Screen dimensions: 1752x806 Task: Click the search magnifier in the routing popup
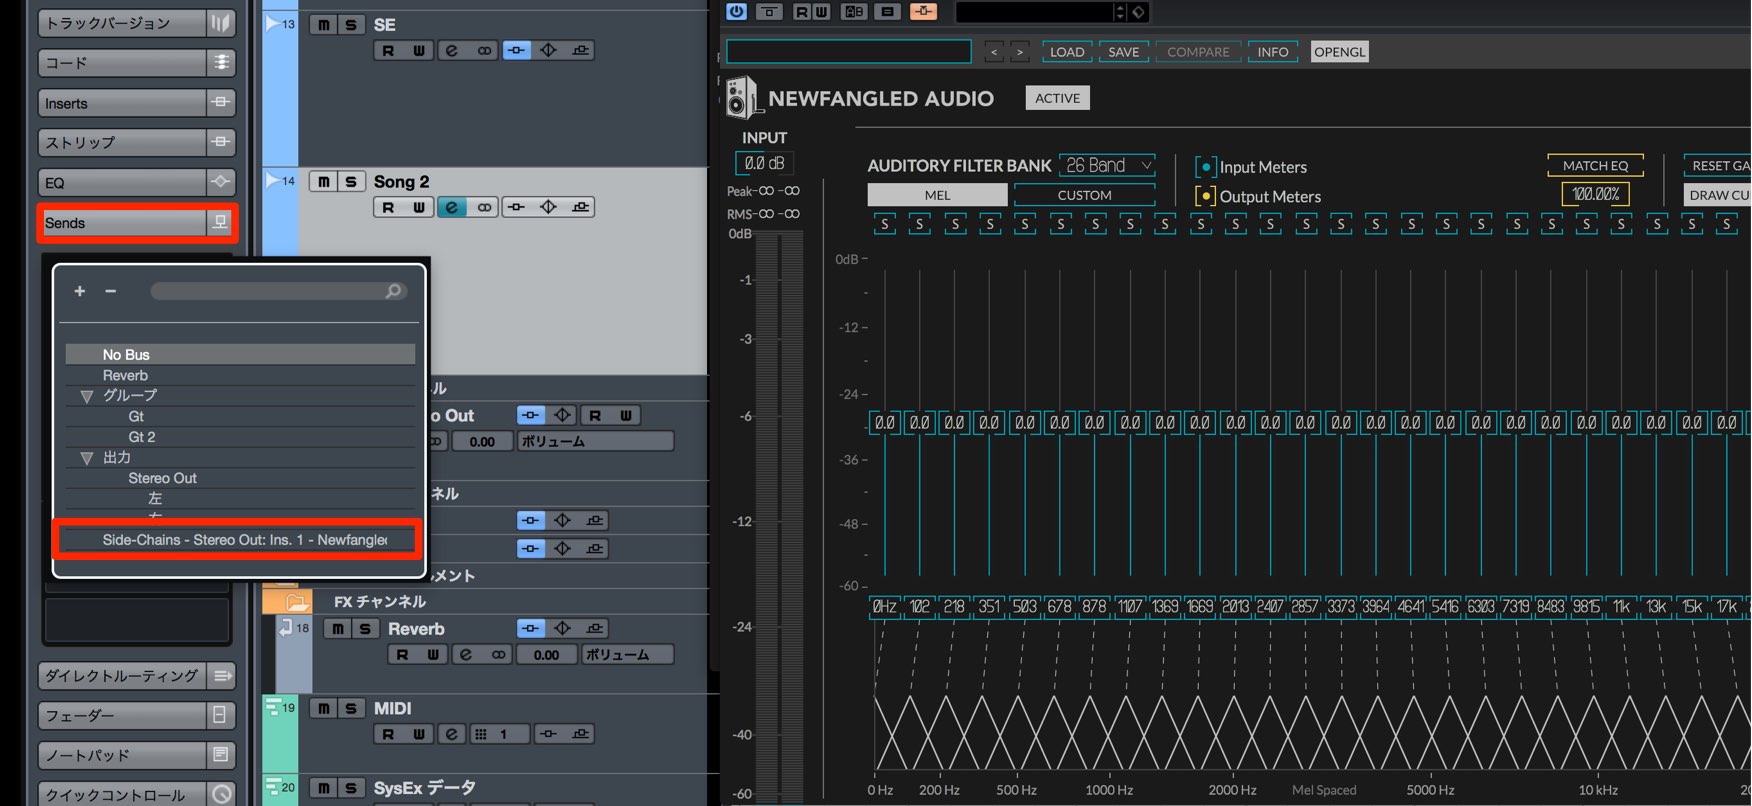pos(393,291)
